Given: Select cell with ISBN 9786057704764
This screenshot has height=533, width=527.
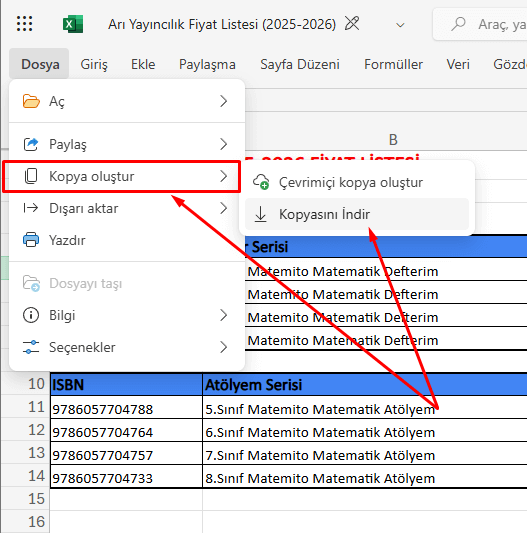Looking at the screenshot, I should [126, 430].
